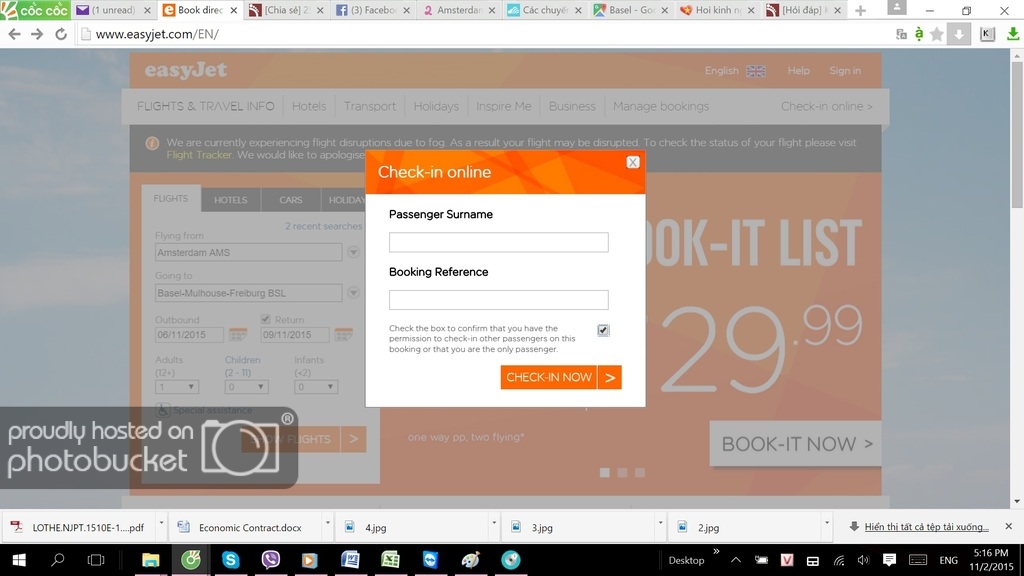
Task: Click the BOOK-IT NOW button
Action: (796, 443)
